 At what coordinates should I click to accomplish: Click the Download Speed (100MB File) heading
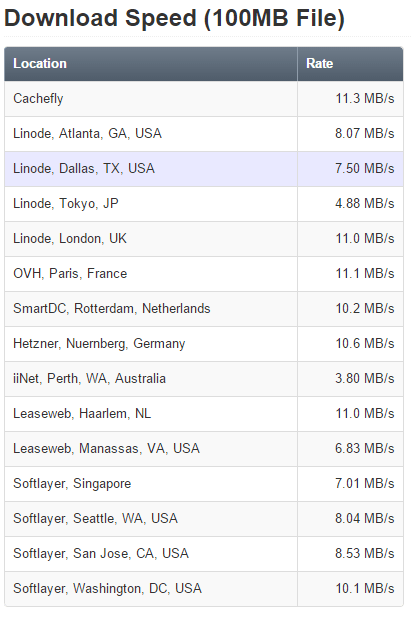175,19
